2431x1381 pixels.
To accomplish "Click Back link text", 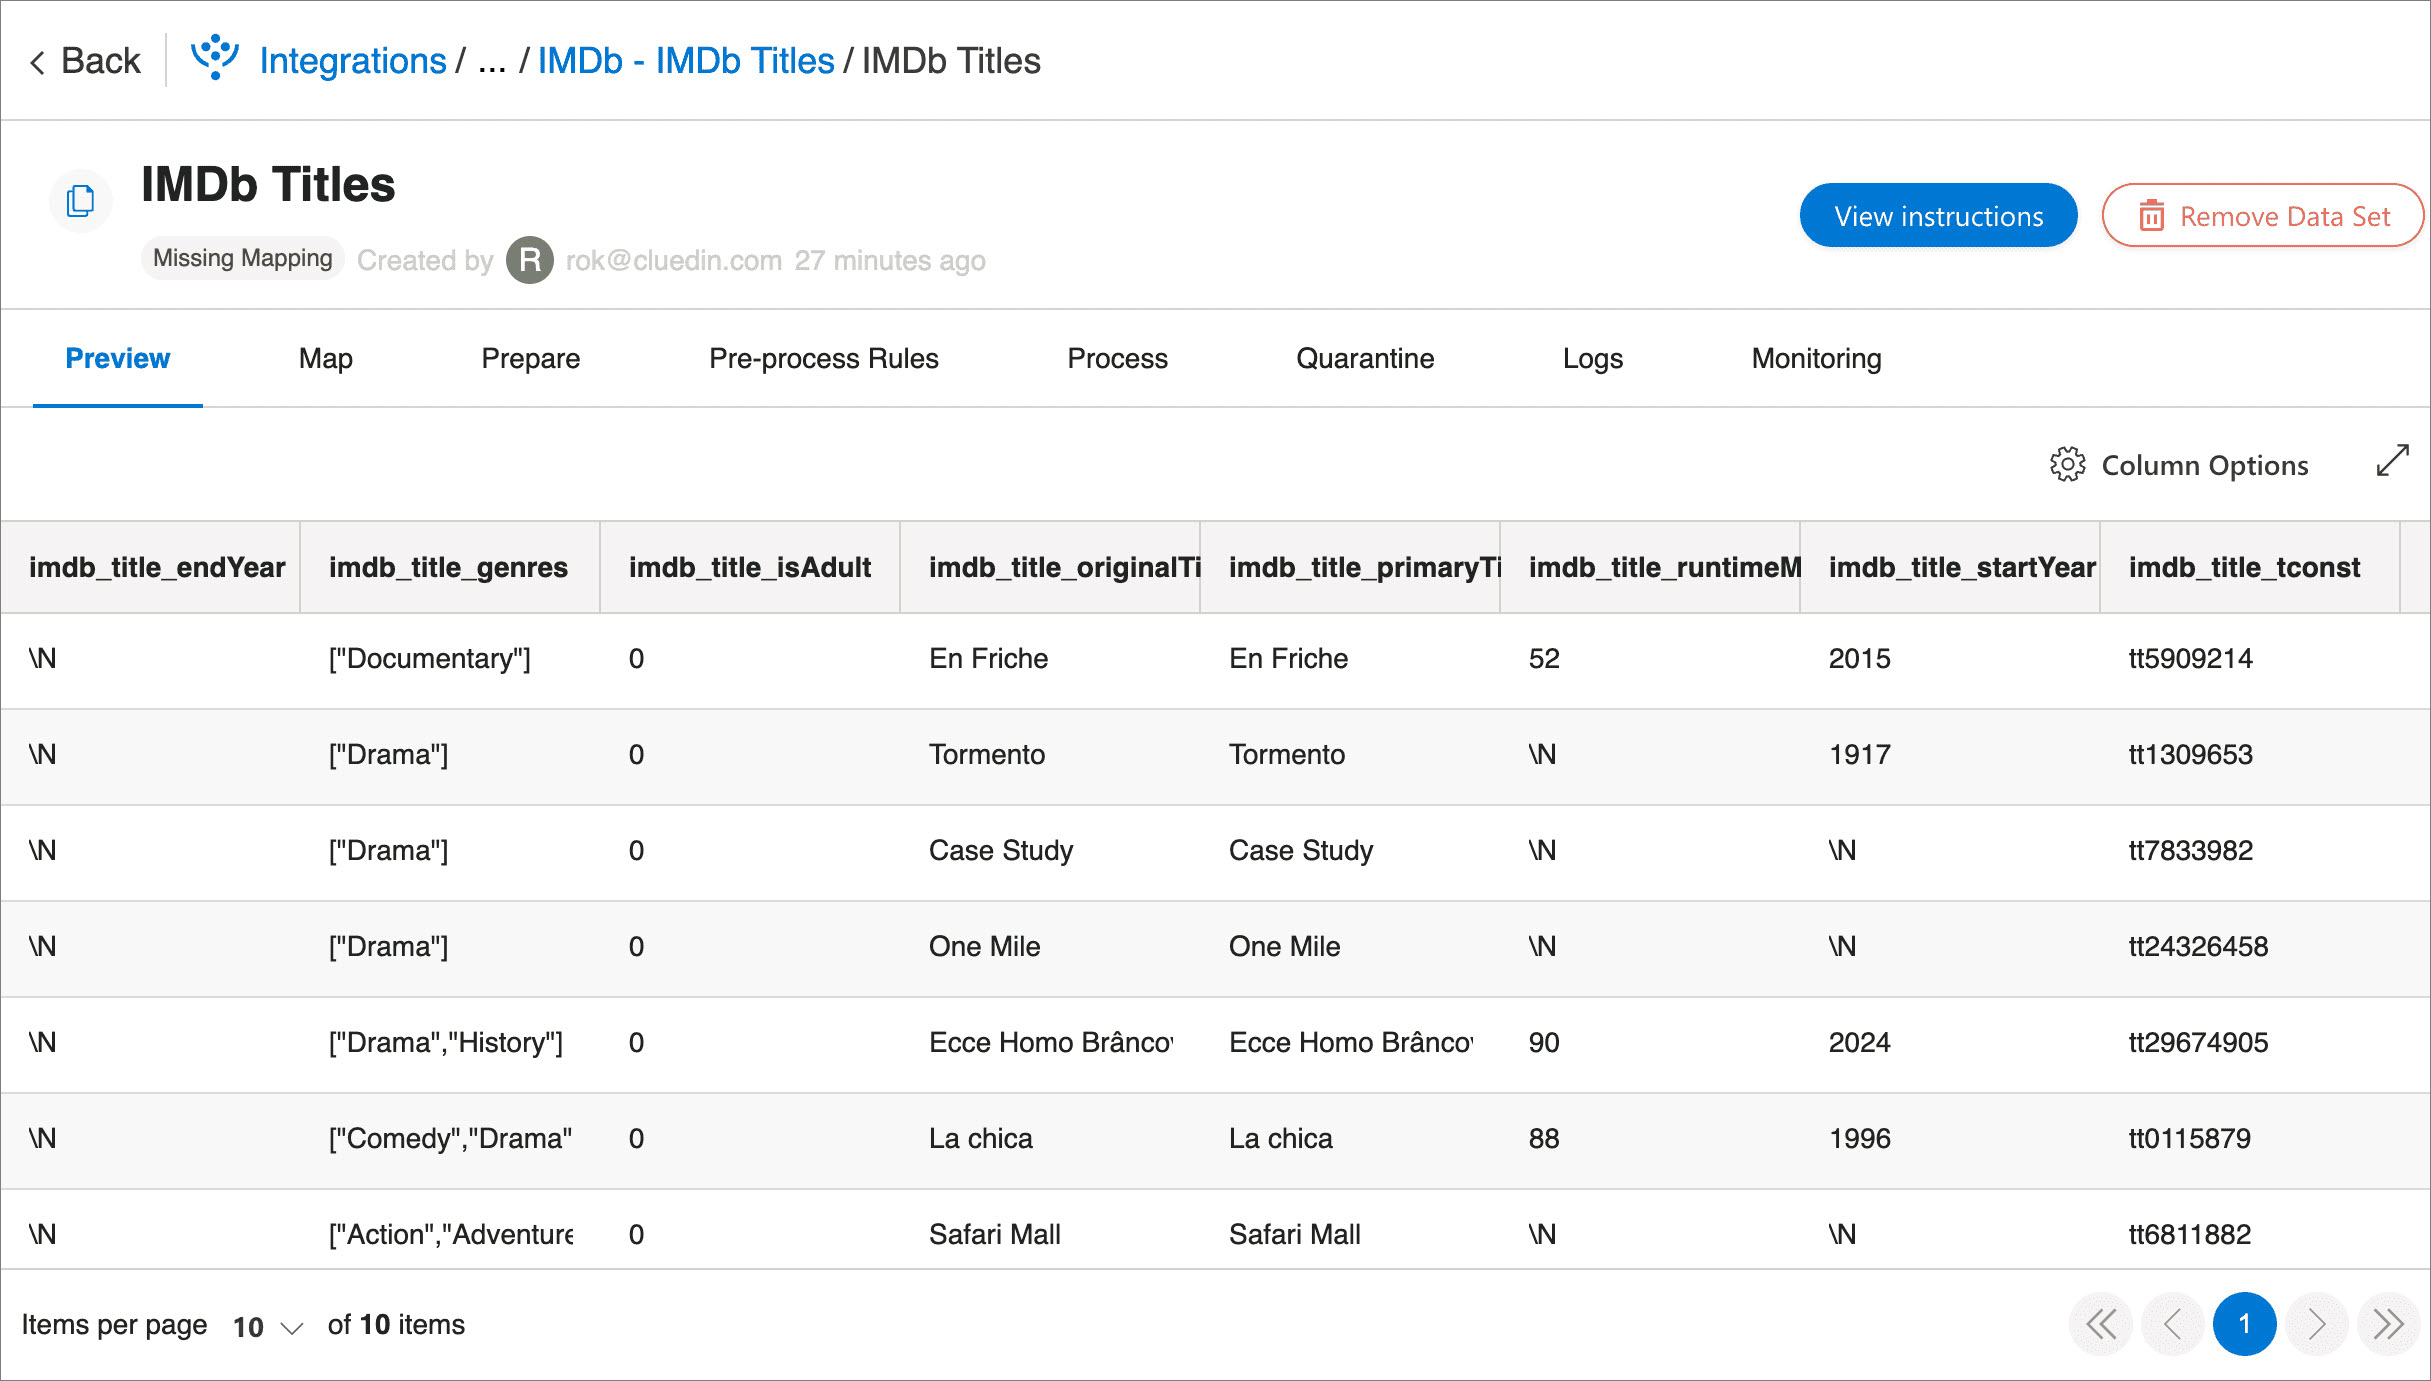I will click(101, 61).
